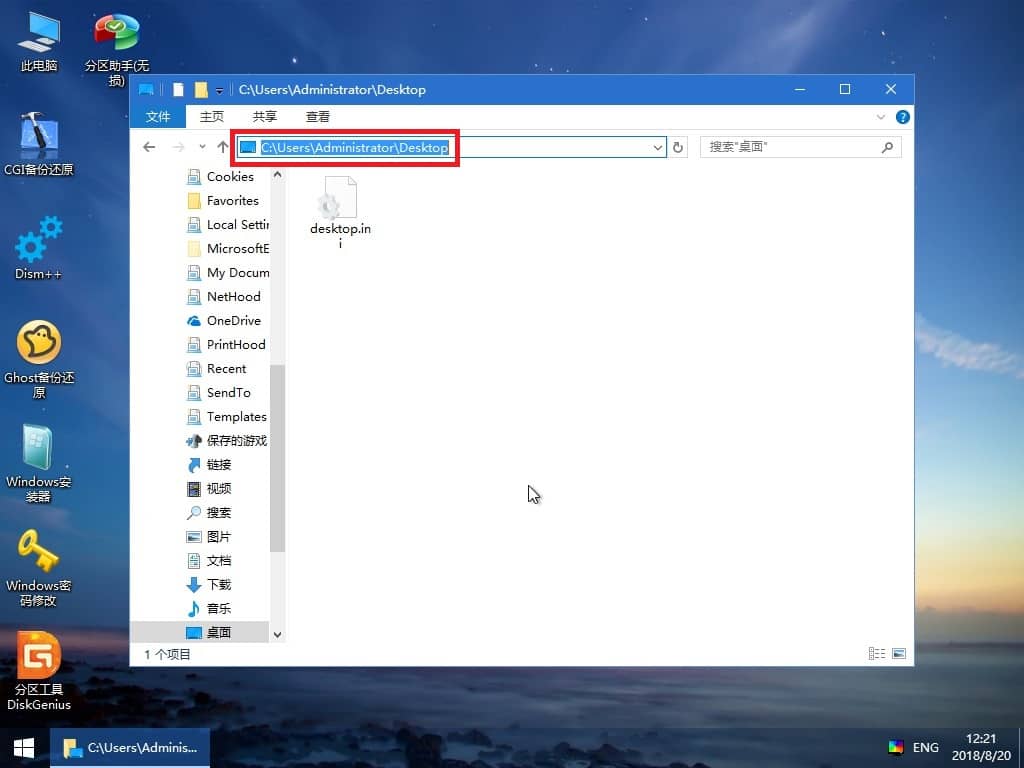
Task: Expand the address bar history dropdown
Action: [x=657, y=147]
